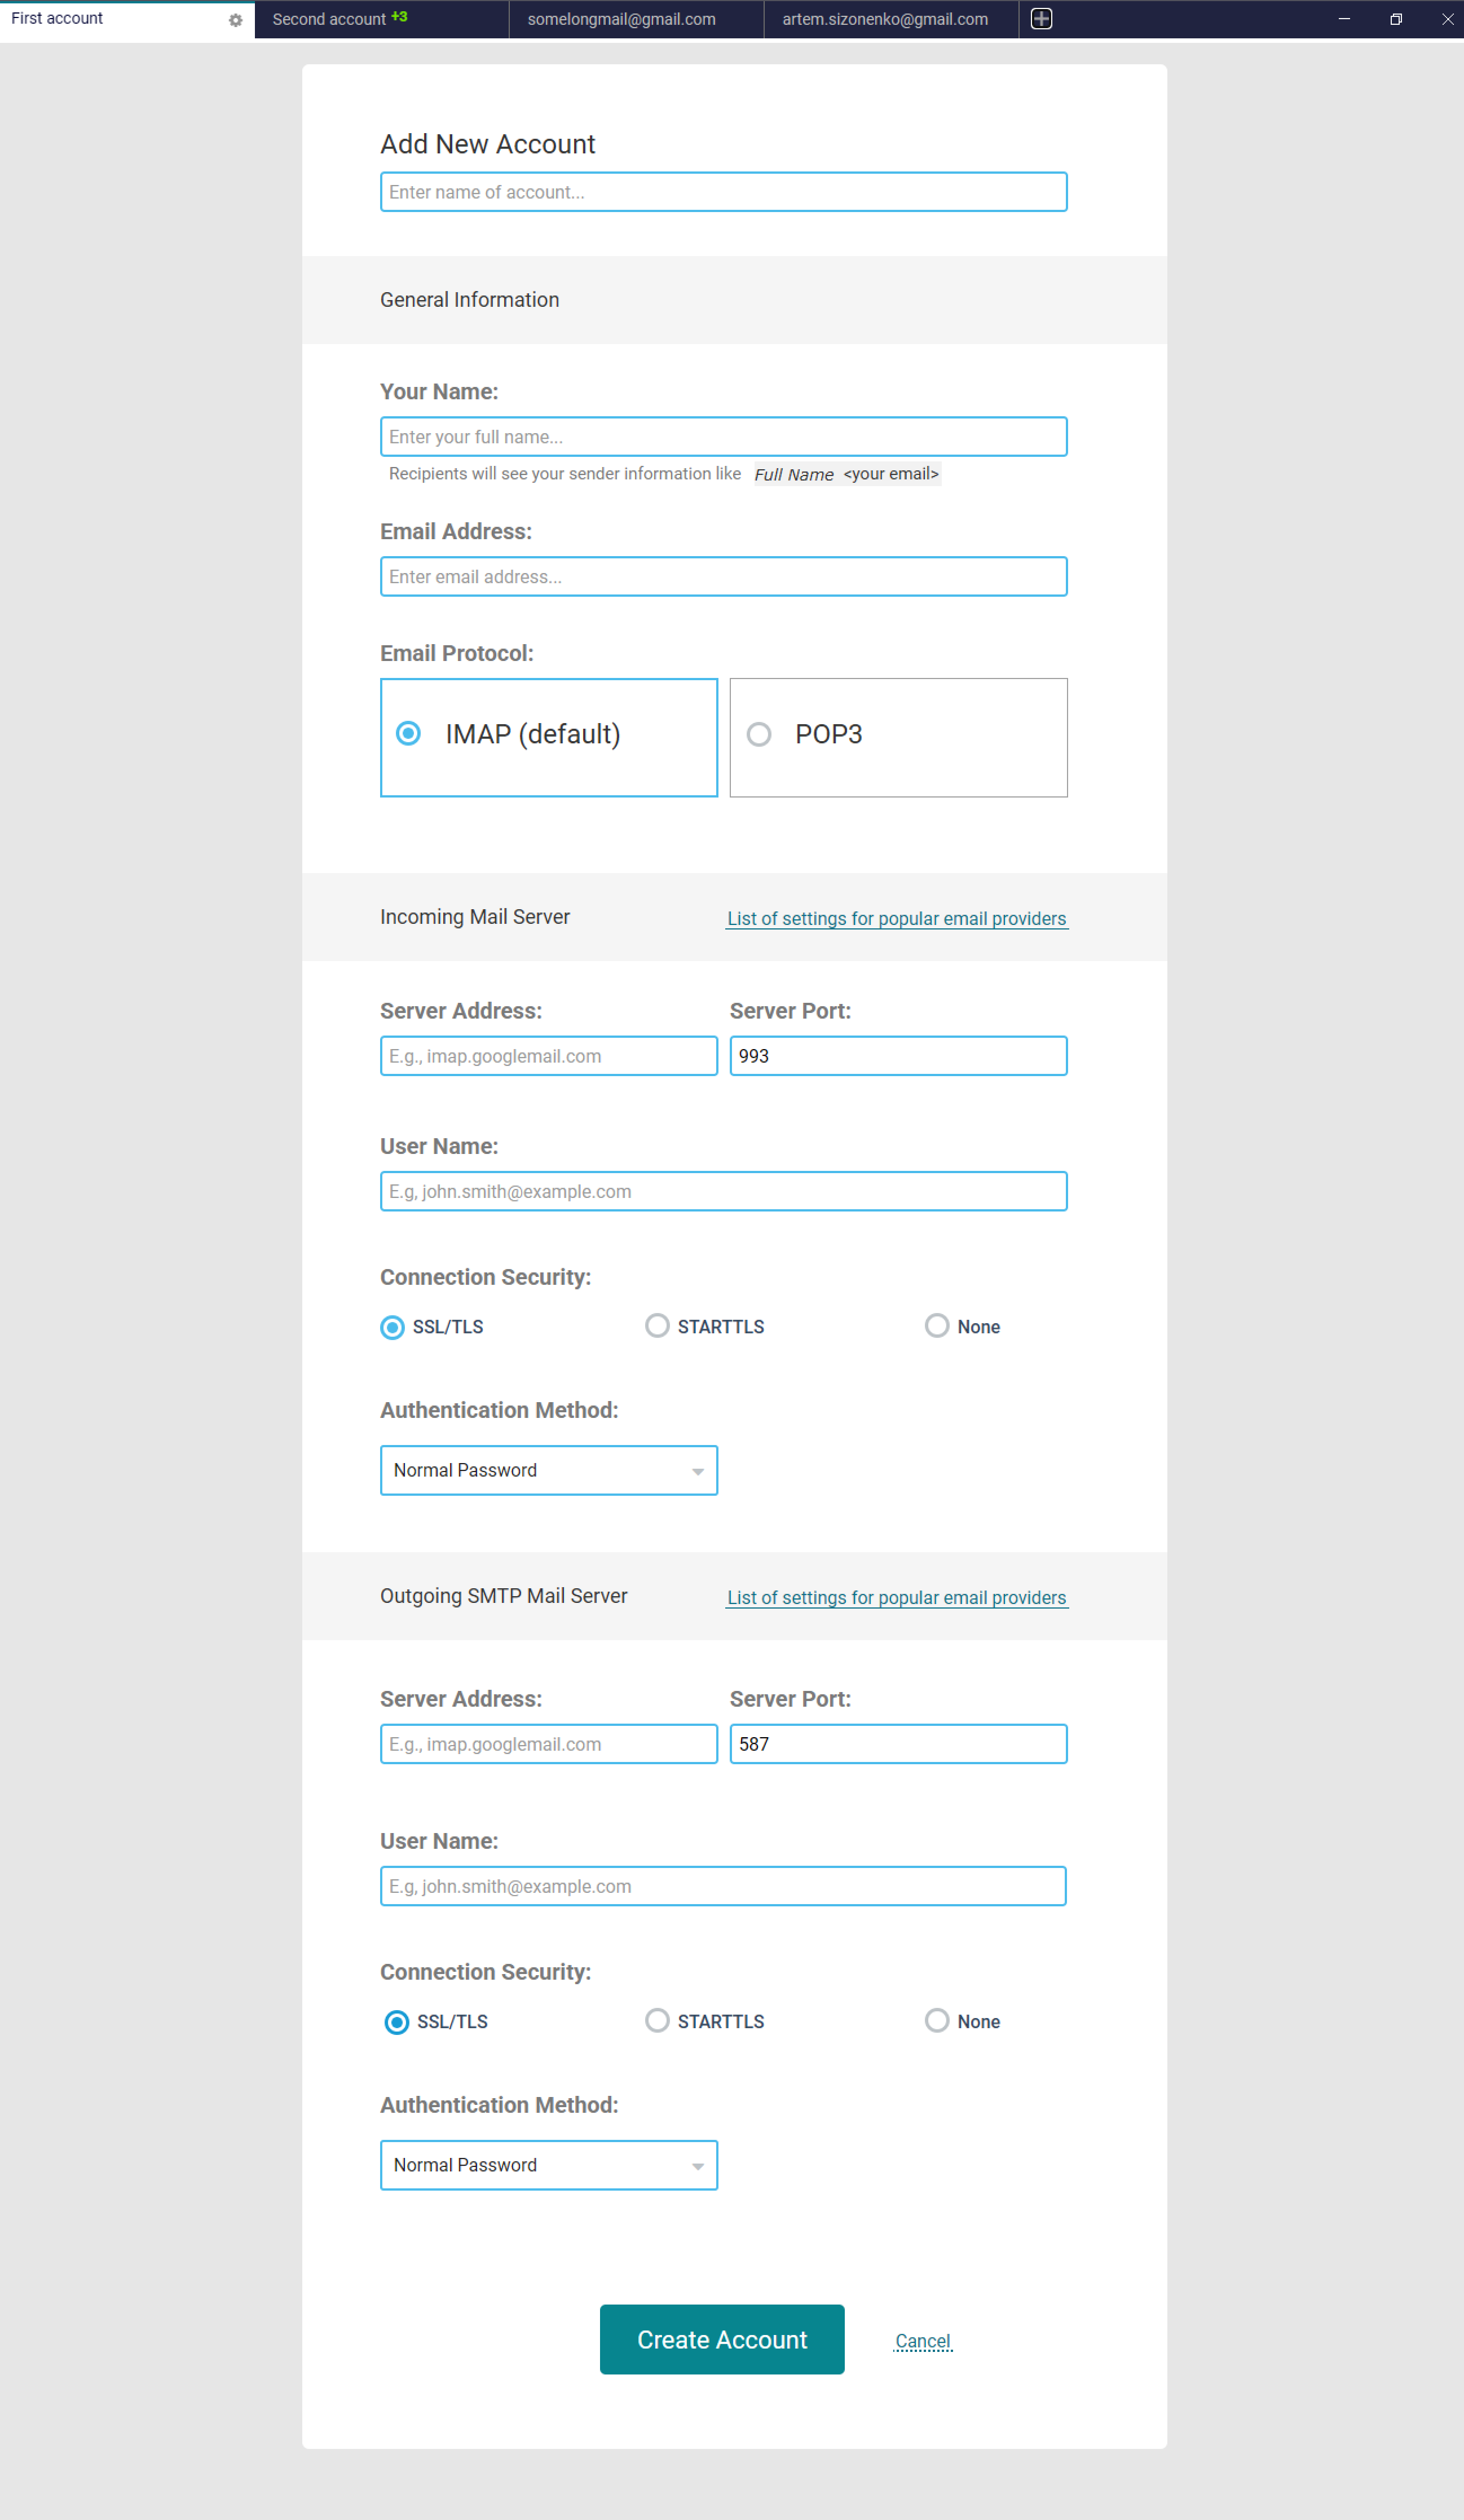Switch to the Second account tab
The height and width of the screenshot is (2520, 1464).
coord(329,19)
